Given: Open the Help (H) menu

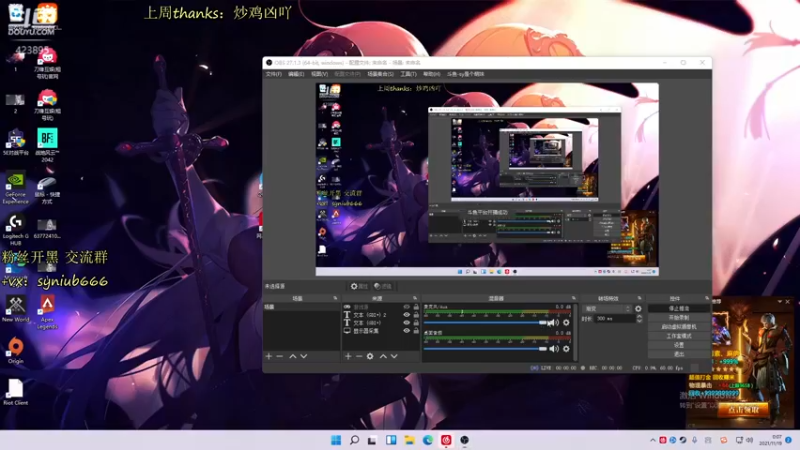Looking at the screenshot, I should tap(432, 74).
